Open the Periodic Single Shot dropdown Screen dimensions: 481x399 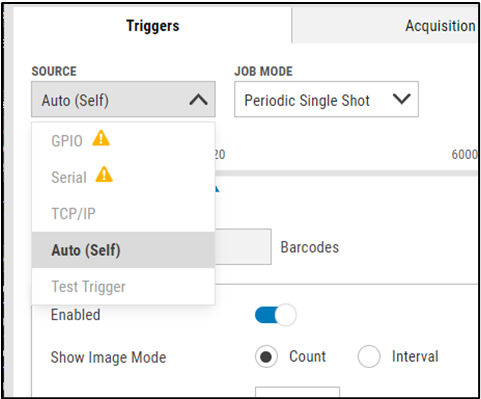point(326,99)
